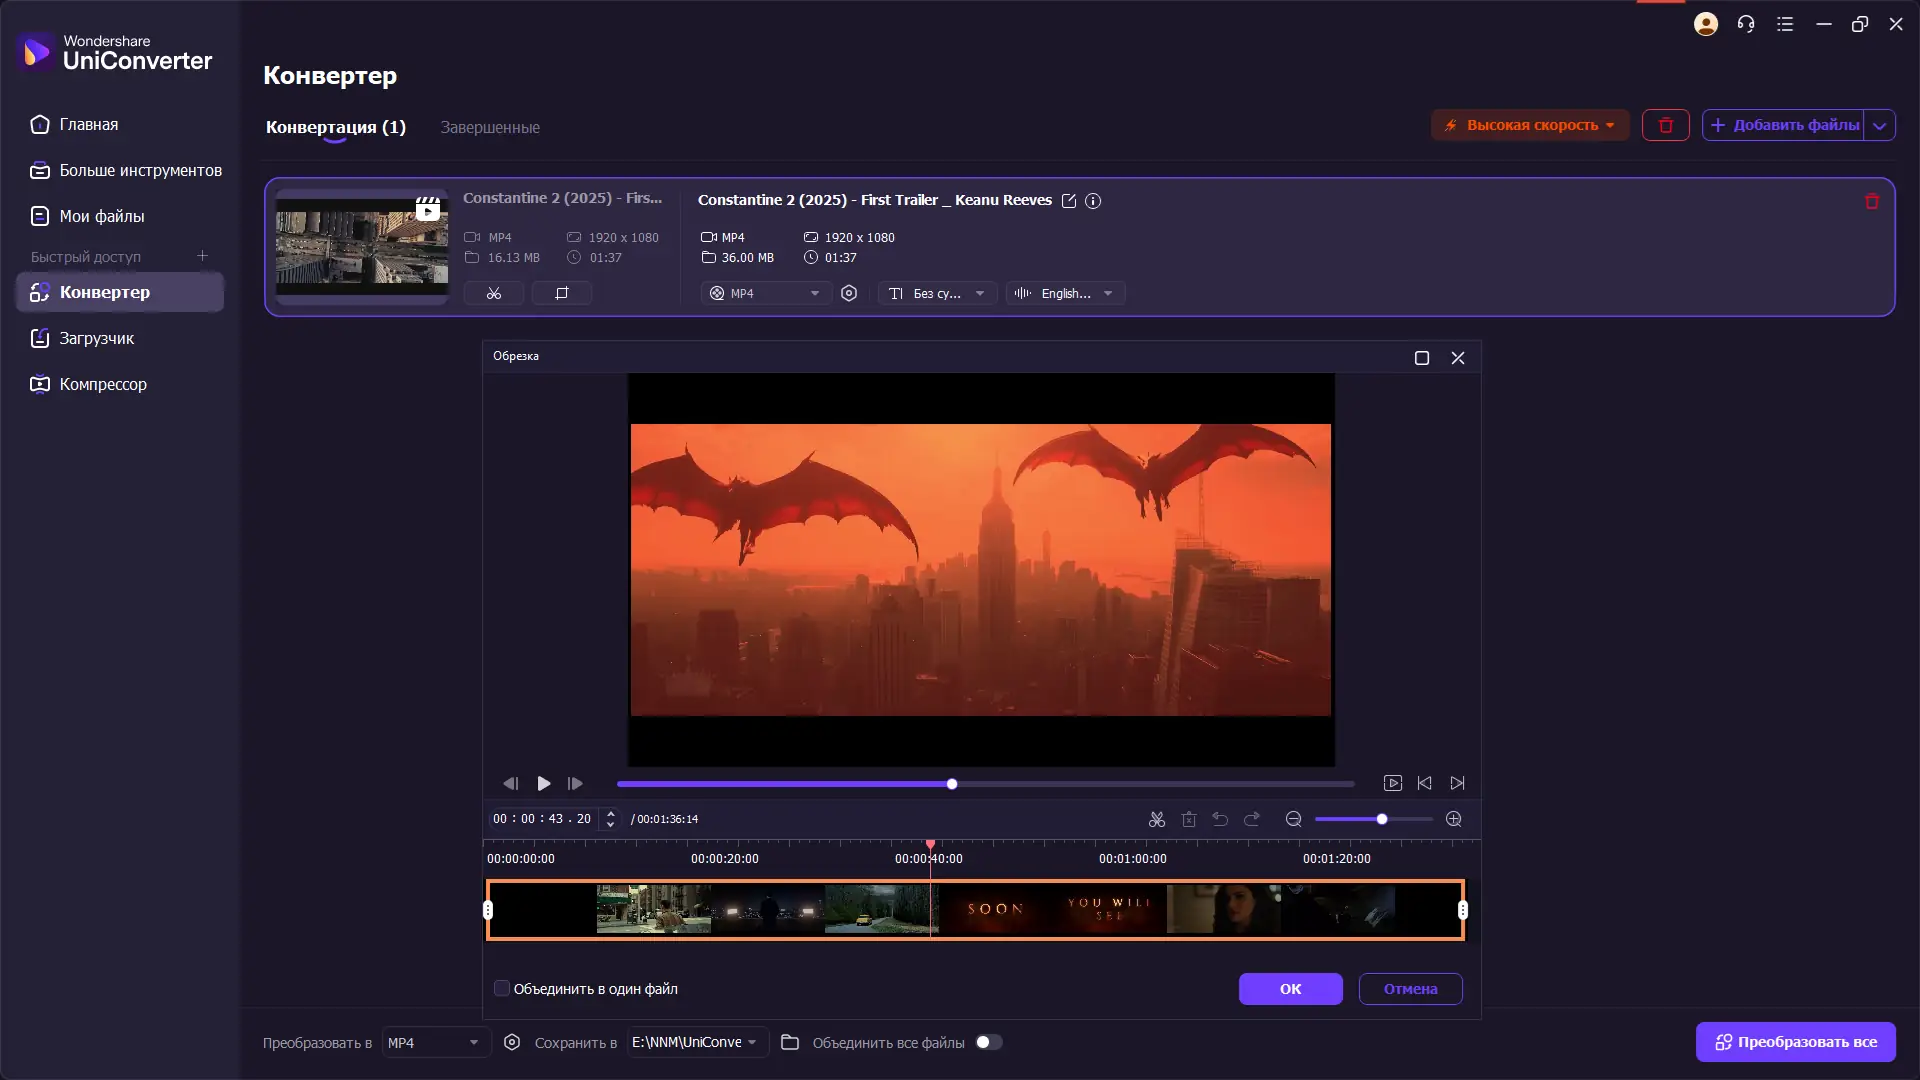Image resolution: width=1920 pixels, height=1080 pixels.
Task: Click the "Преобразовать все" button
Action: 1795,1042
